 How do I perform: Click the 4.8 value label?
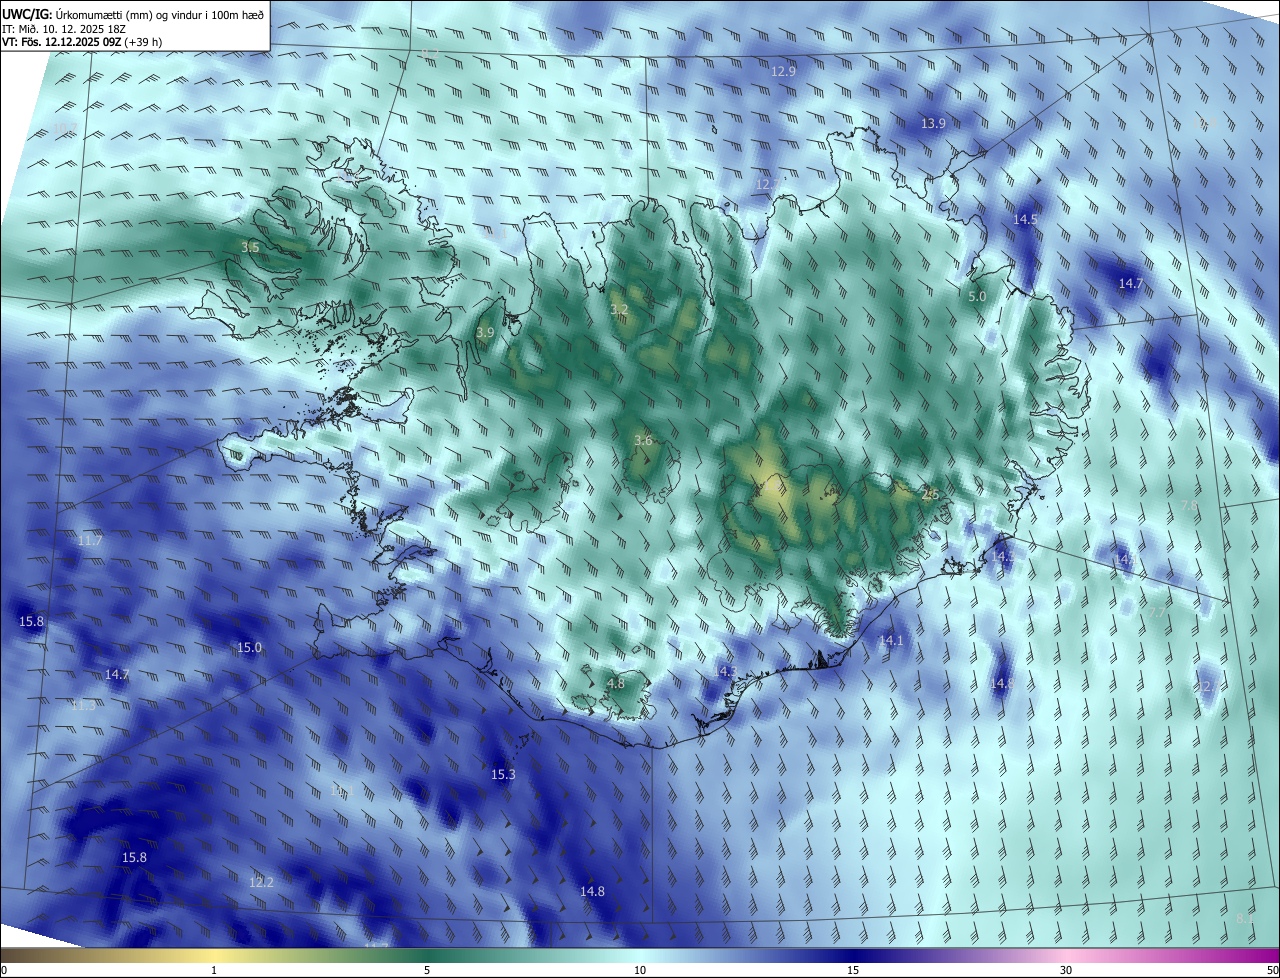[616, 684]
